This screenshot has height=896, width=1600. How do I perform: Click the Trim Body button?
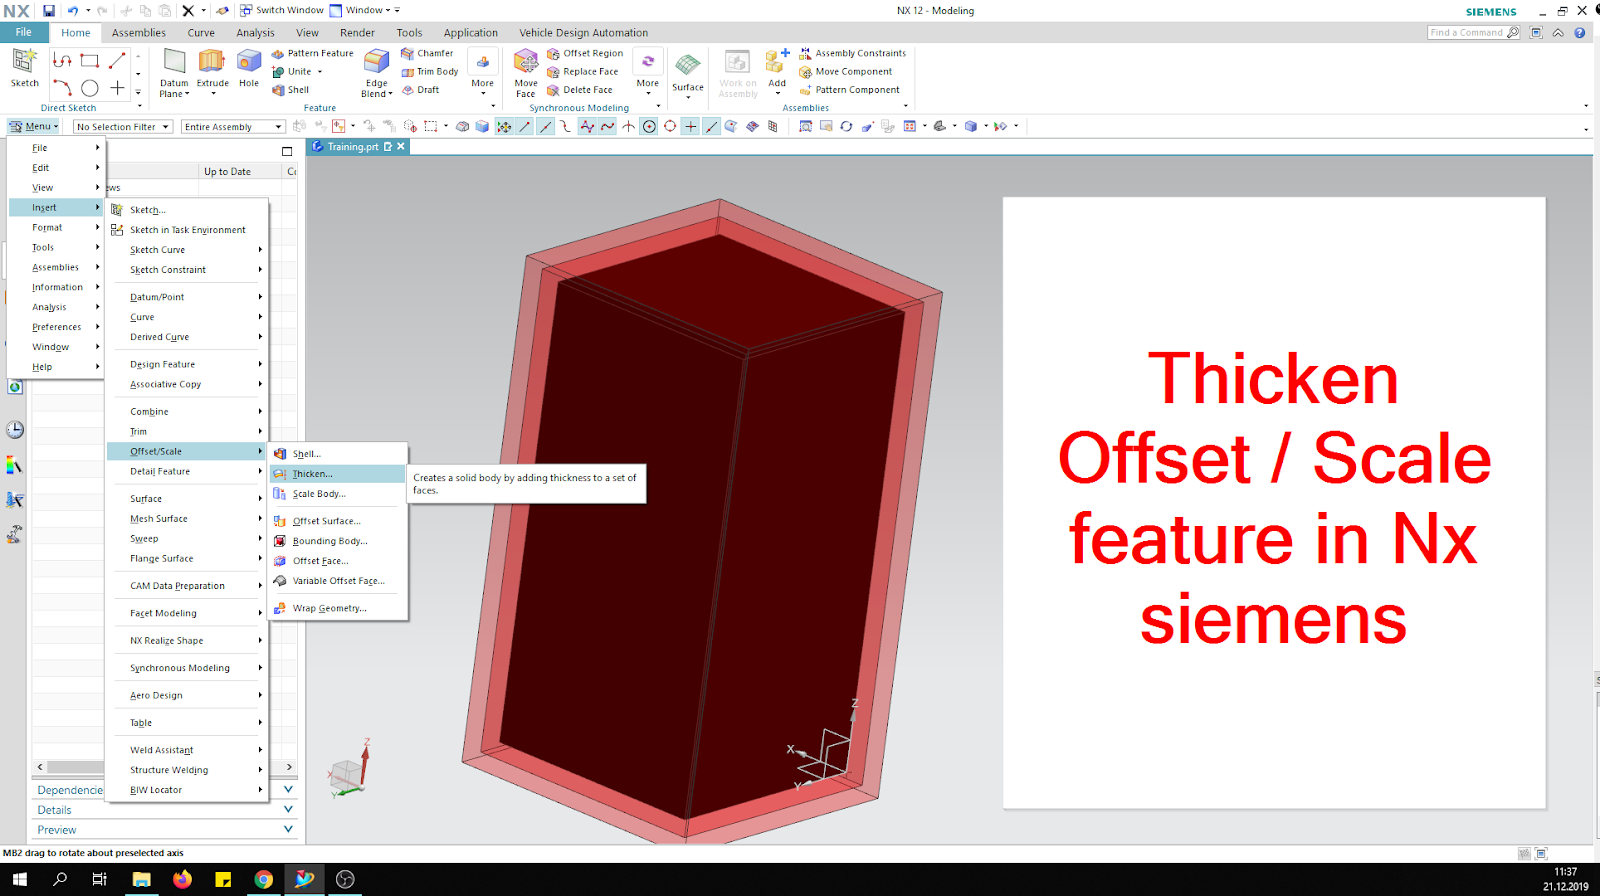click(430, 72)
